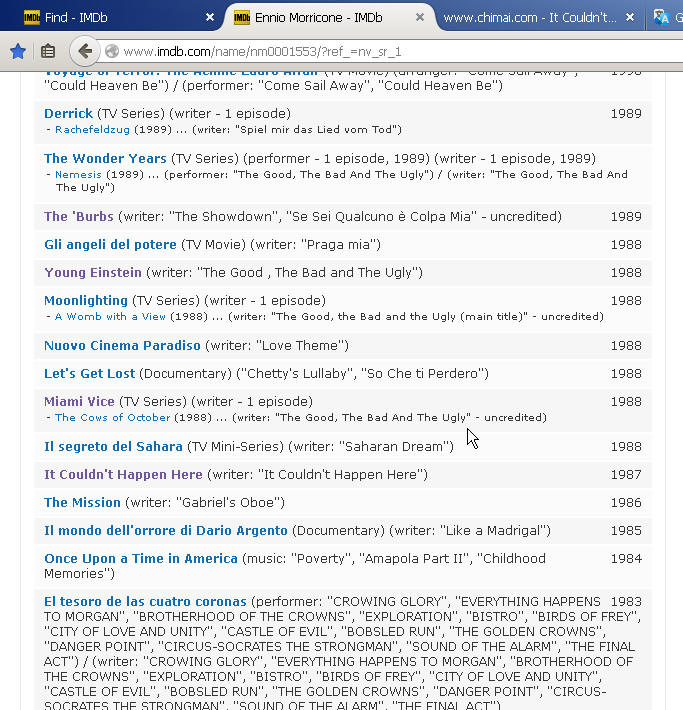This screenshot has height=710, width=683.
Task: Open the bookmarks list icon
Action: pyautogui.click(x=48, y=51)
